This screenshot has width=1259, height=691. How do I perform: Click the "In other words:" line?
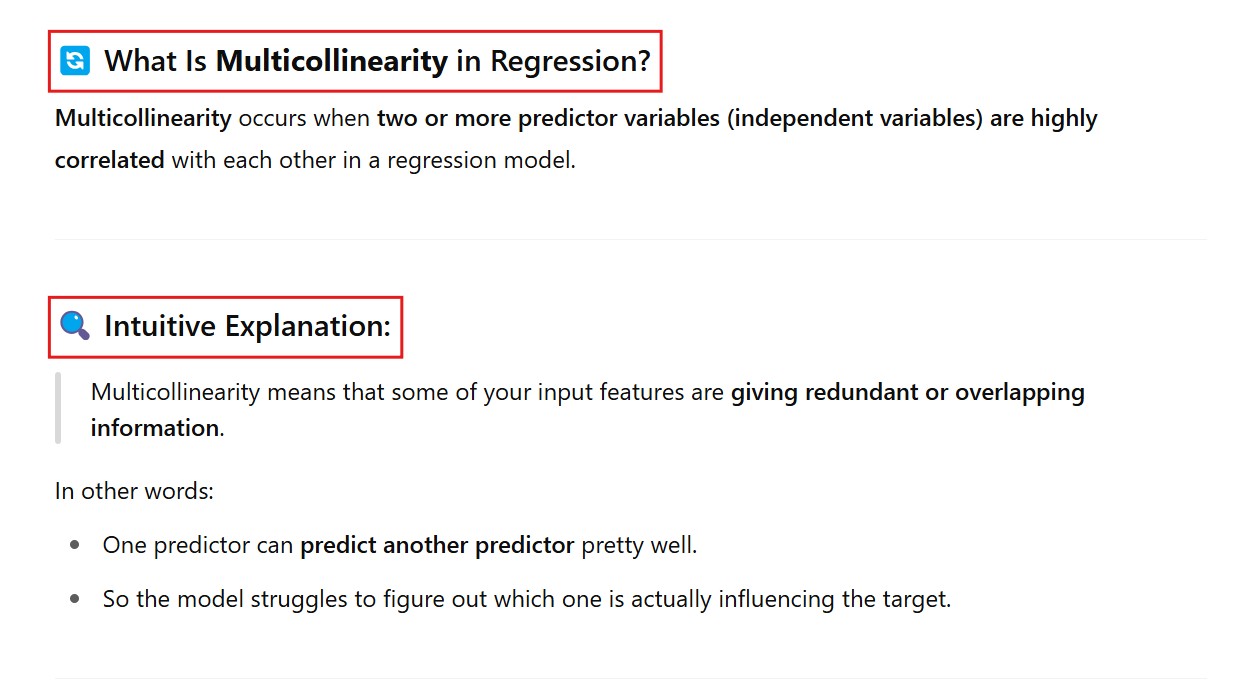coord(134,491)
